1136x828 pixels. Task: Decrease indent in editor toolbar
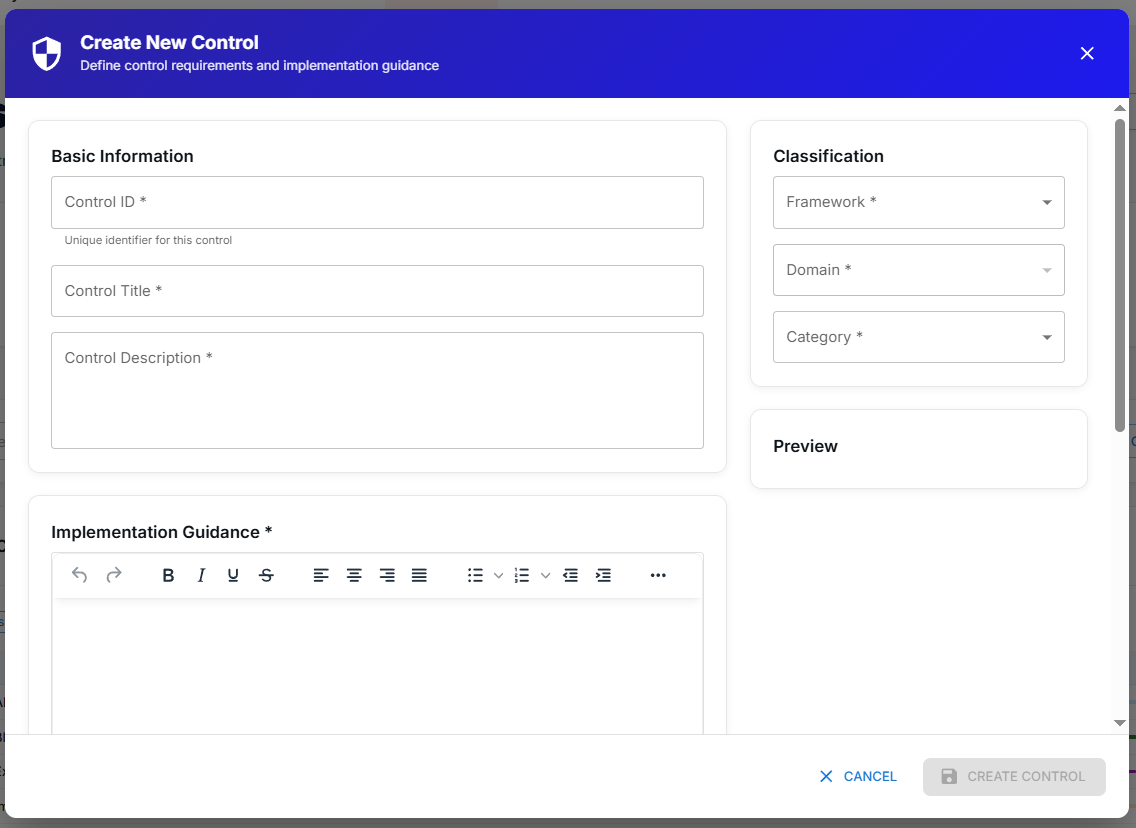pyautogui.click(x=570, y=575)
